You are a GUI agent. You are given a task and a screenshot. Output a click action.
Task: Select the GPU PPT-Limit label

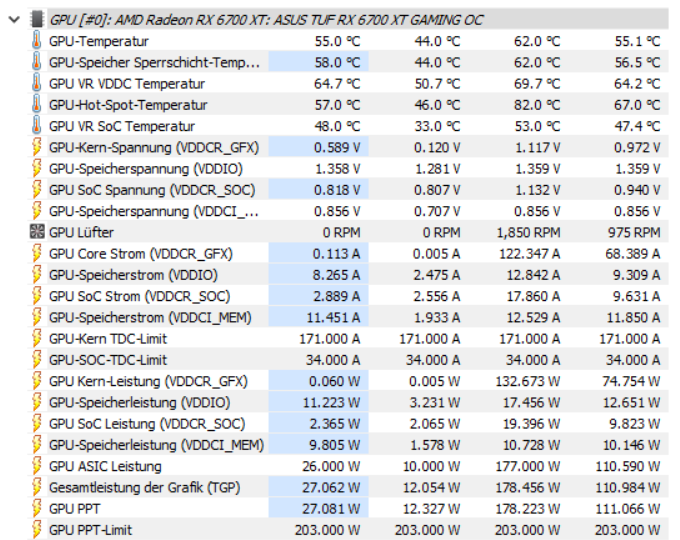90,530
